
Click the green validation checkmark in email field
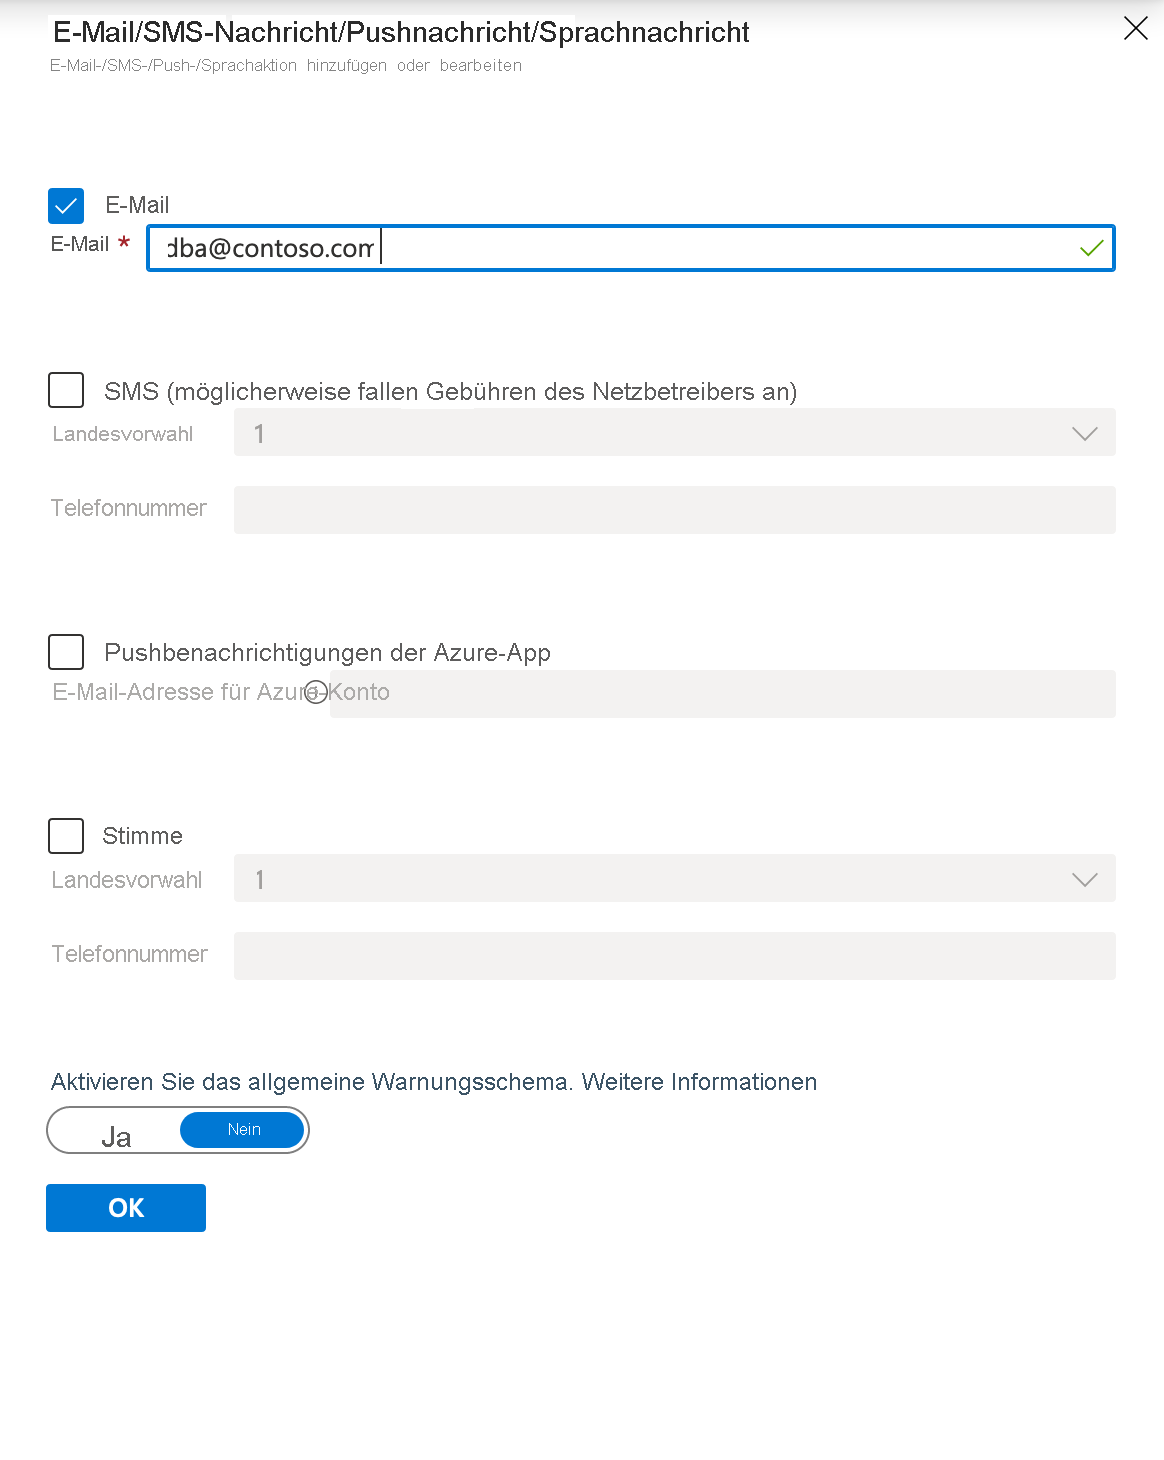point(1092,248)
